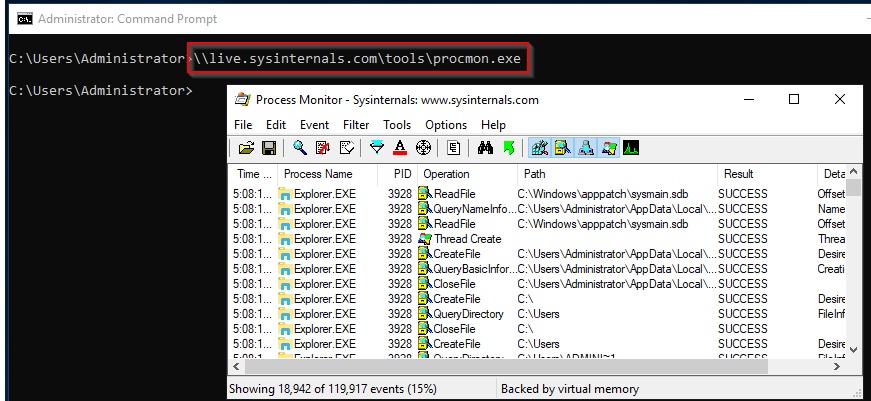The width and height of the screenshot is (871, 401).
Task: Open the Filter menu
Action: pyautogui.click(x=356, y=125)
